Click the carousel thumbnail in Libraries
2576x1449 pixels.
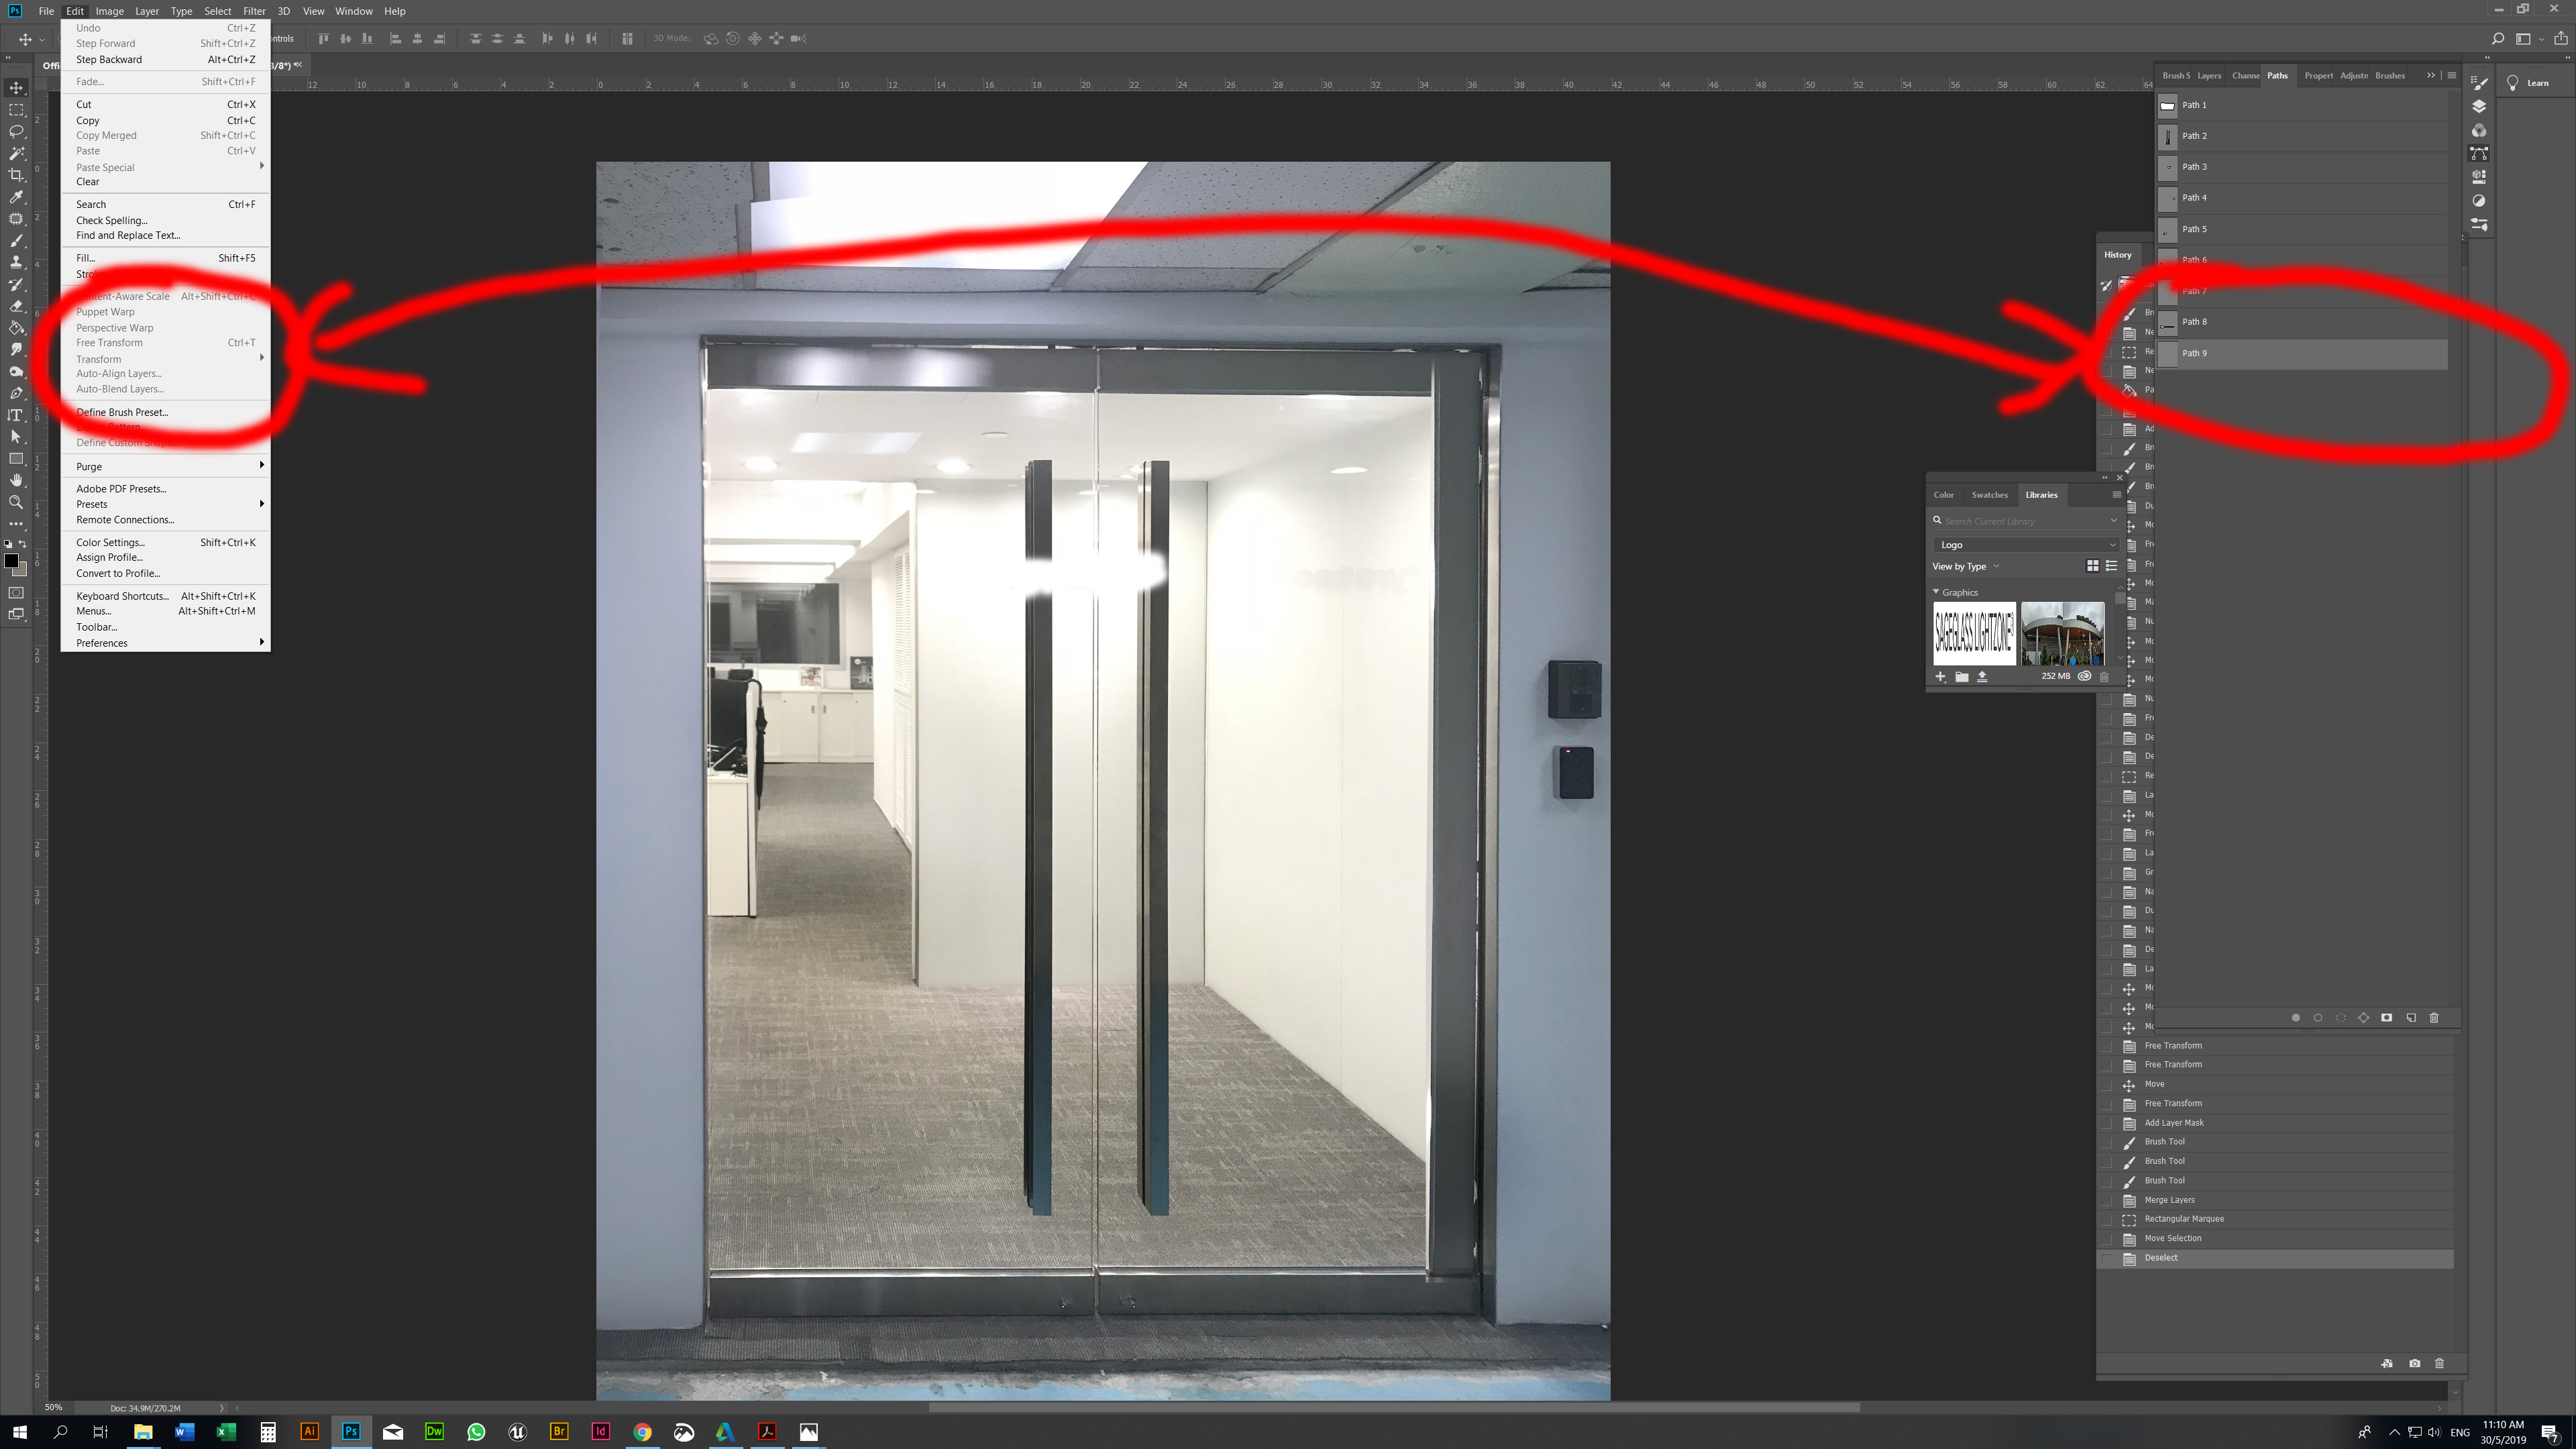2063,633
